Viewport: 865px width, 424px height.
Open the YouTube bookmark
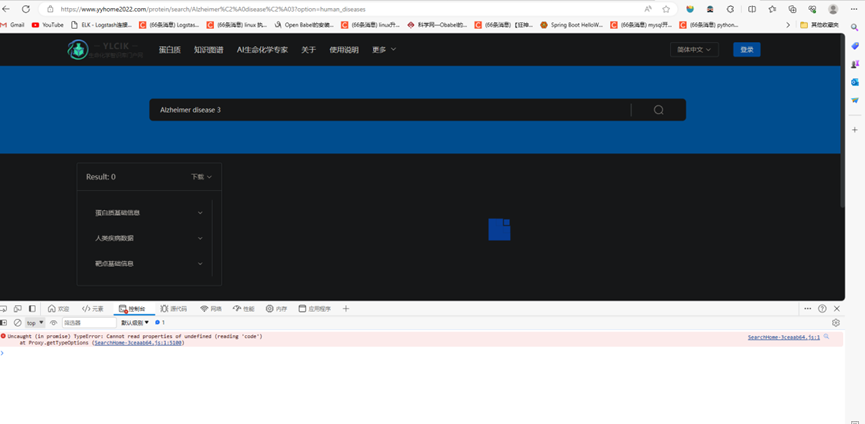(47, 25)
